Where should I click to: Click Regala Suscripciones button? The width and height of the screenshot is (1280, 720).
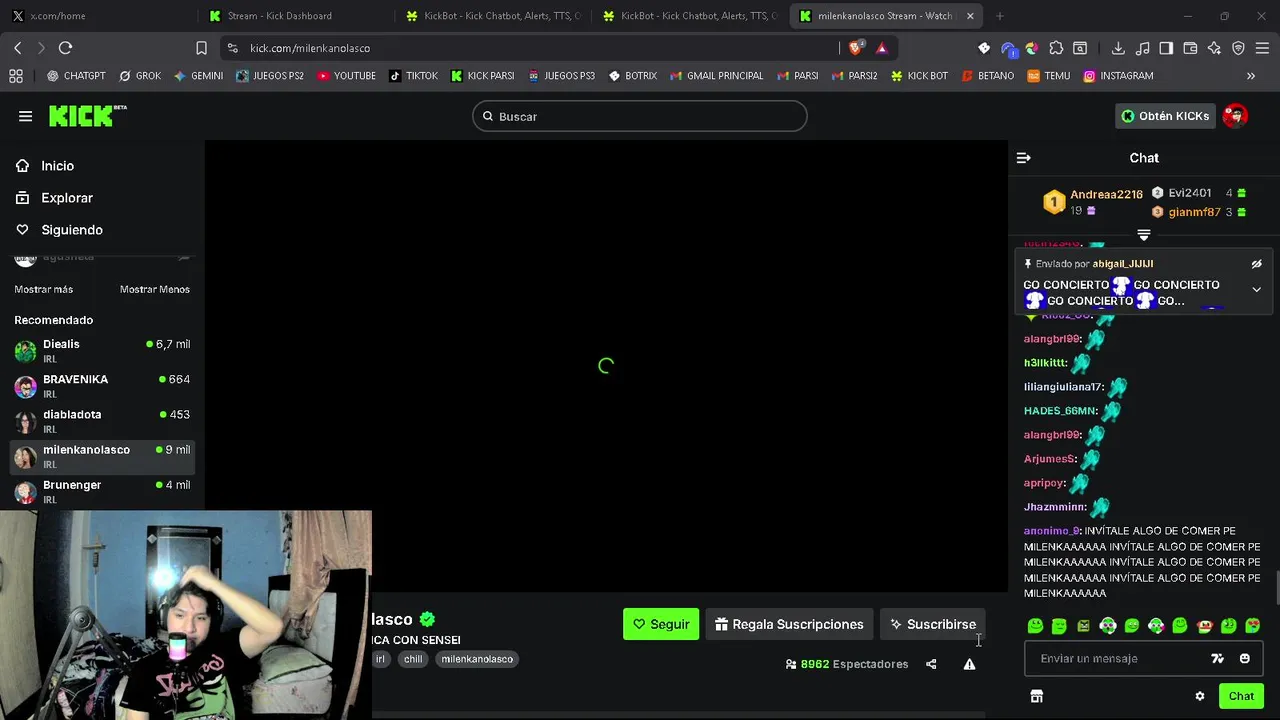coord(789,624)
